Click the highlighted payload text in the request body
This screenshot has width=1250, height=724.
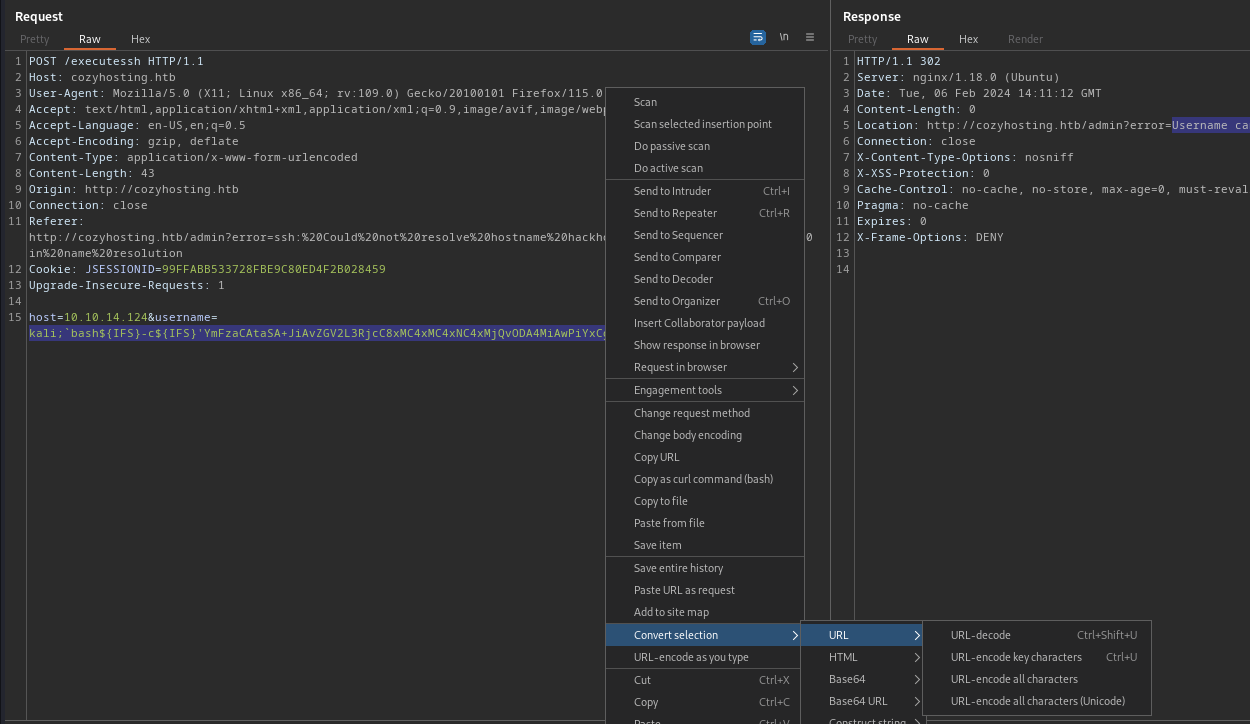(x=317, y=333)
